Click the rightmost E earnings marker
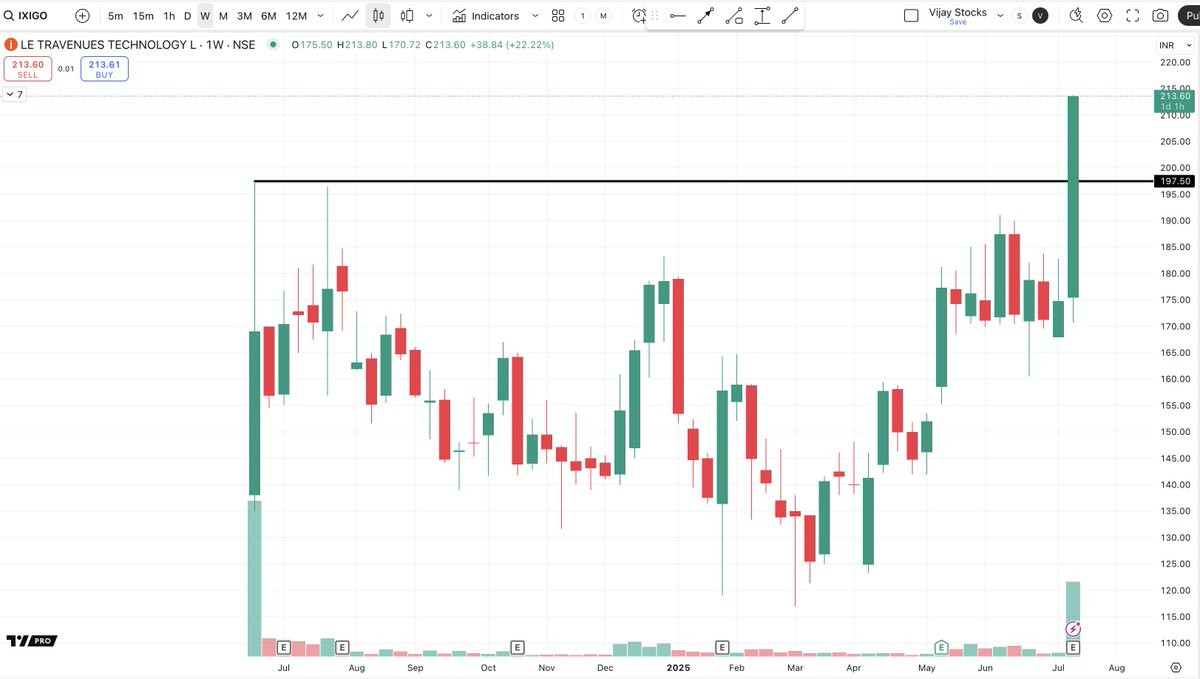The width and height of the screenshot is (1200, 679). click(1073, 647)
